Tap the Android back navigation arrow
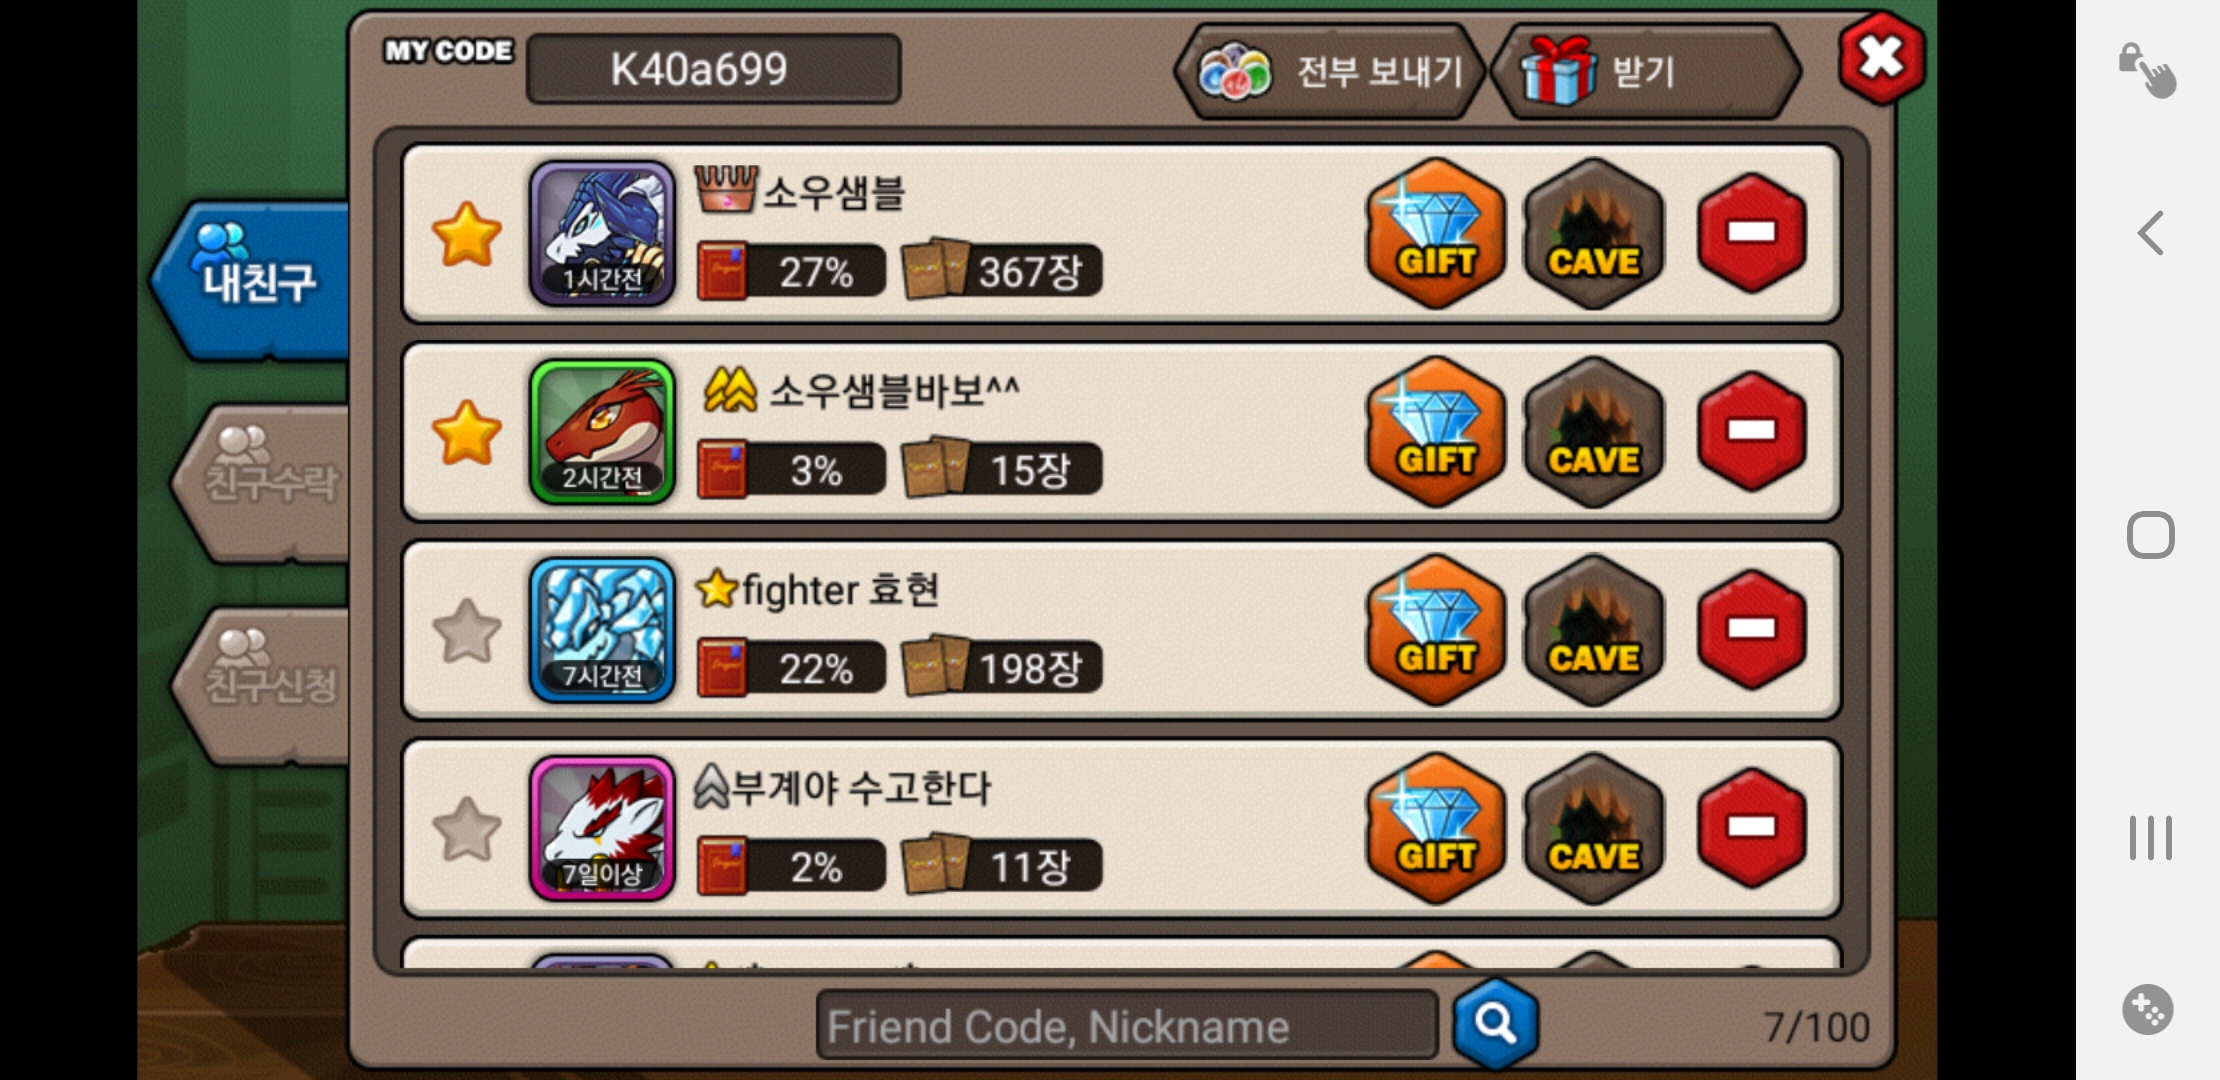This screenshot has width=2220, height=1080. tap(2150, 233)
